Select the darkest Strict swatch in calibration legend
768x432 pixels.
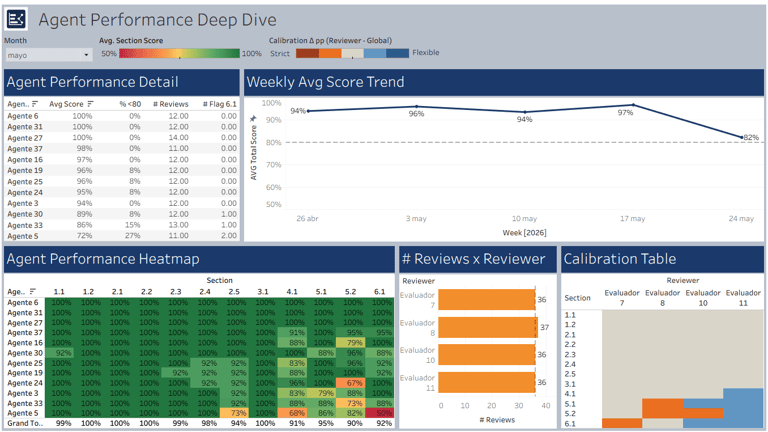coord(307,53)
